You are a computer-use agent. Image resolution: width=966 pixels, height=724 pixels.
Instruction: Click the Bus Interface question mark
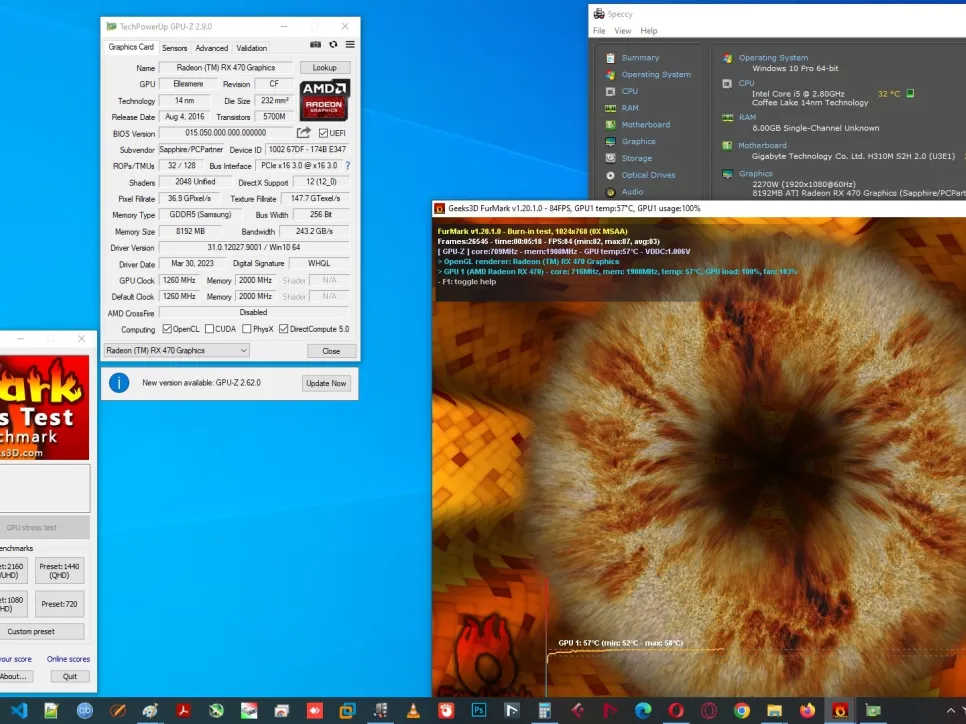point(348,165)
